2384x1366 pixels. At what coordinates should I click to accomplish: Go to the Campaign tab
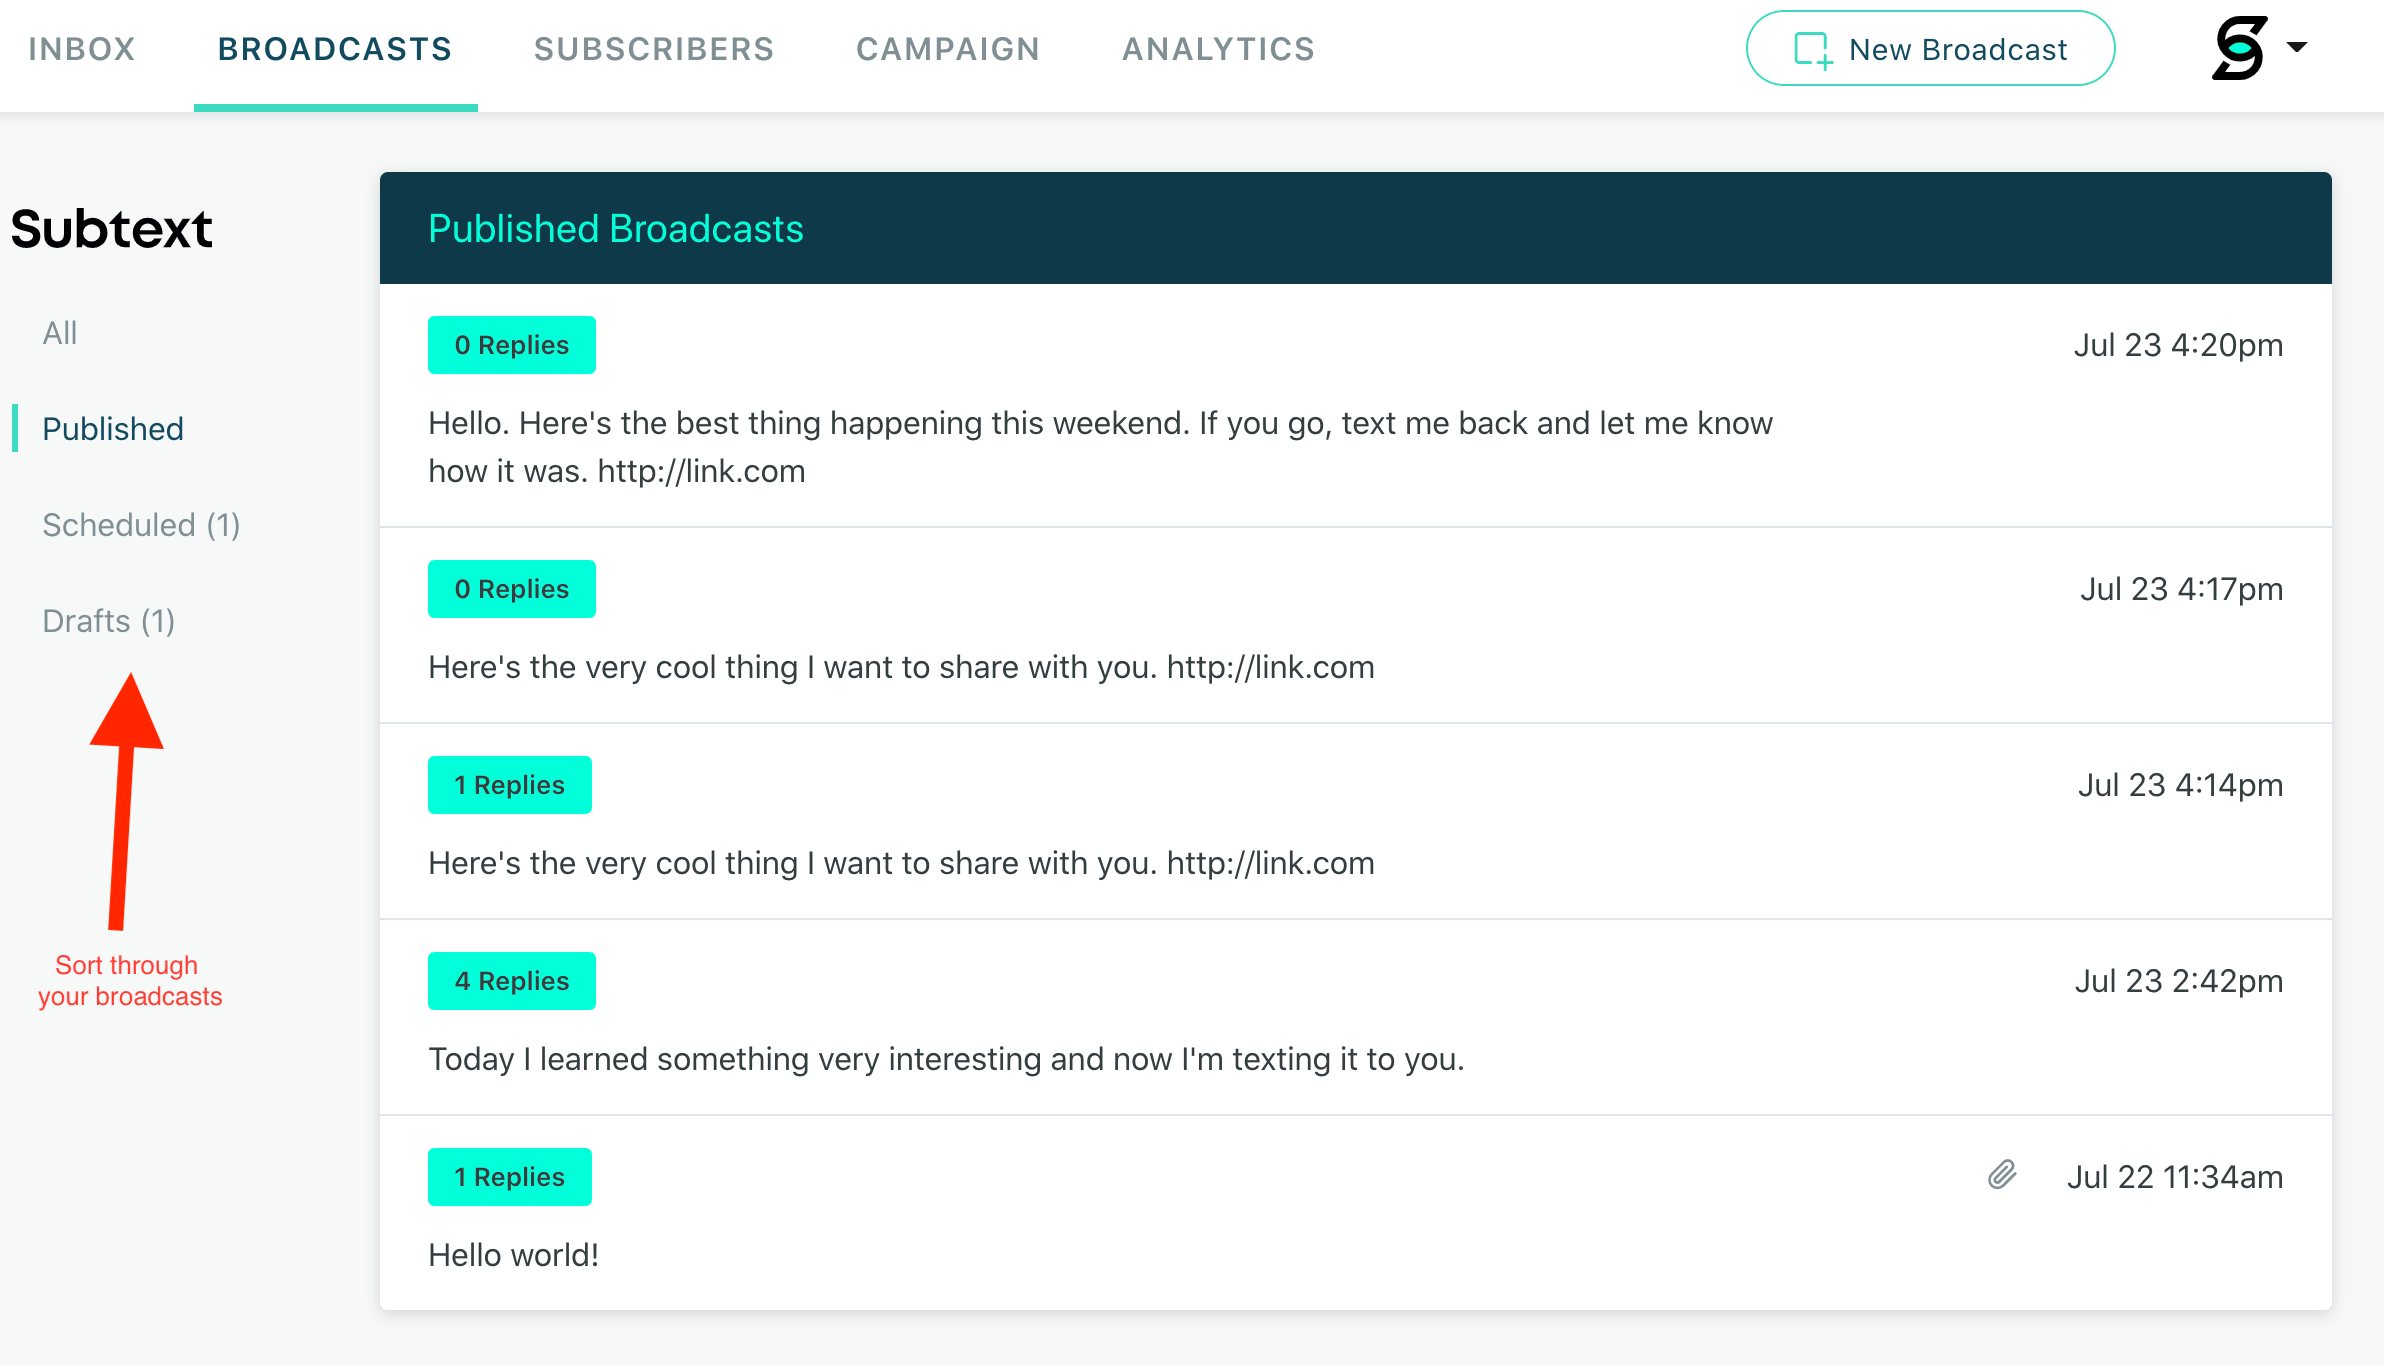948,49
